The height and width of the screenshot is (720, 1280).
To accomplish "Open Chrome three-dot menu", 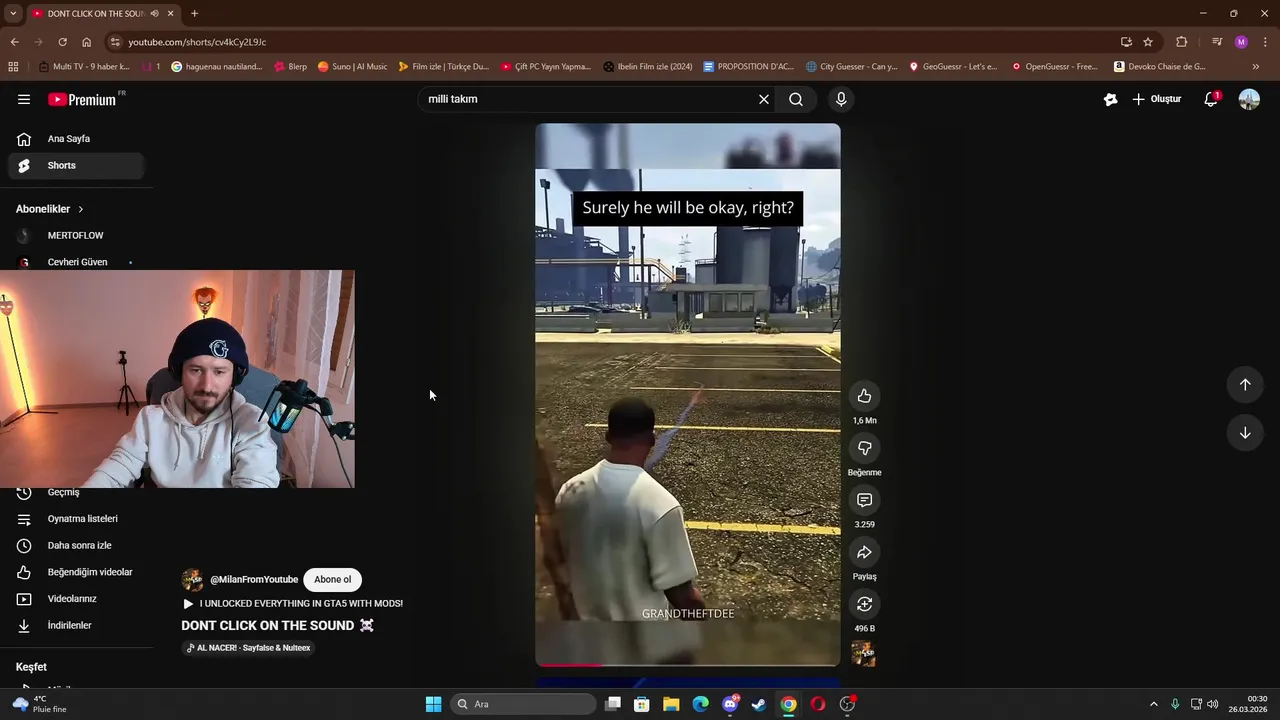I will pyautogui.click(x=1265, y=42).
